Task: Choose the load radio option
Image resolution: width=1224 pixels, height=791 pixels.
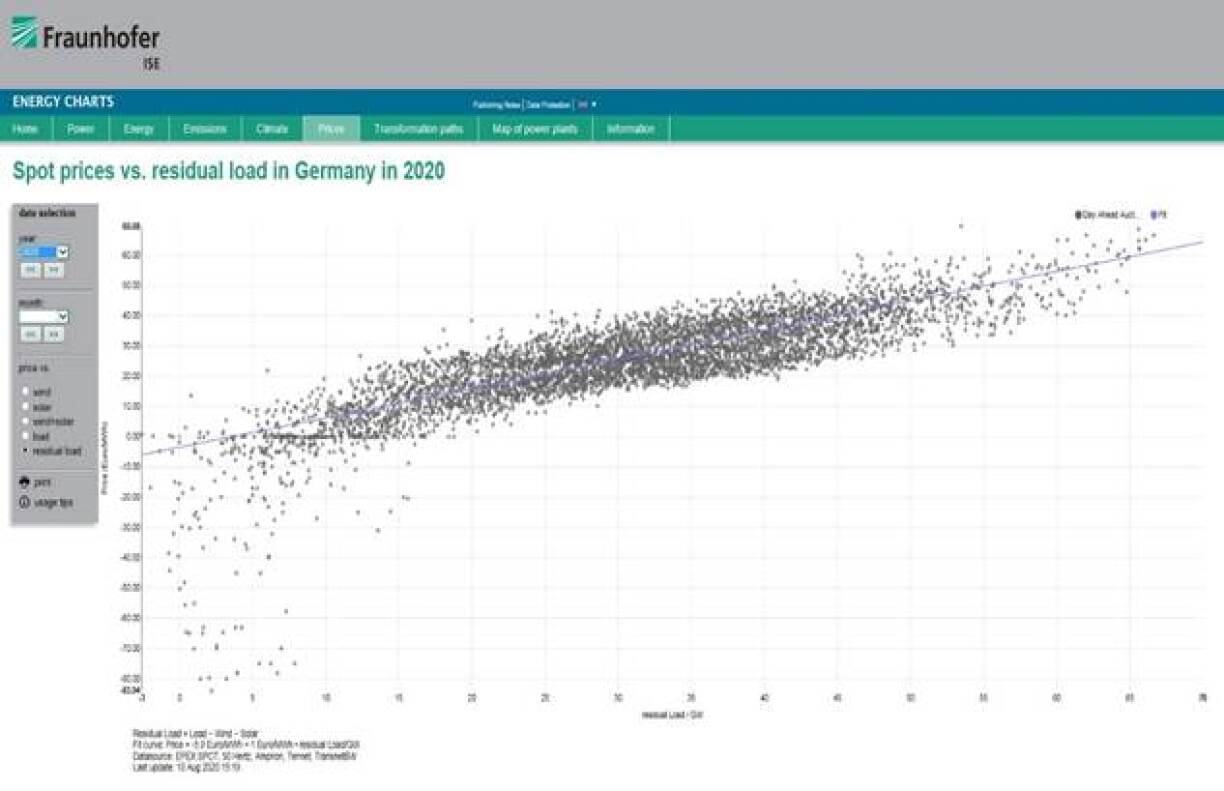Action: click(x=25, y=436)
